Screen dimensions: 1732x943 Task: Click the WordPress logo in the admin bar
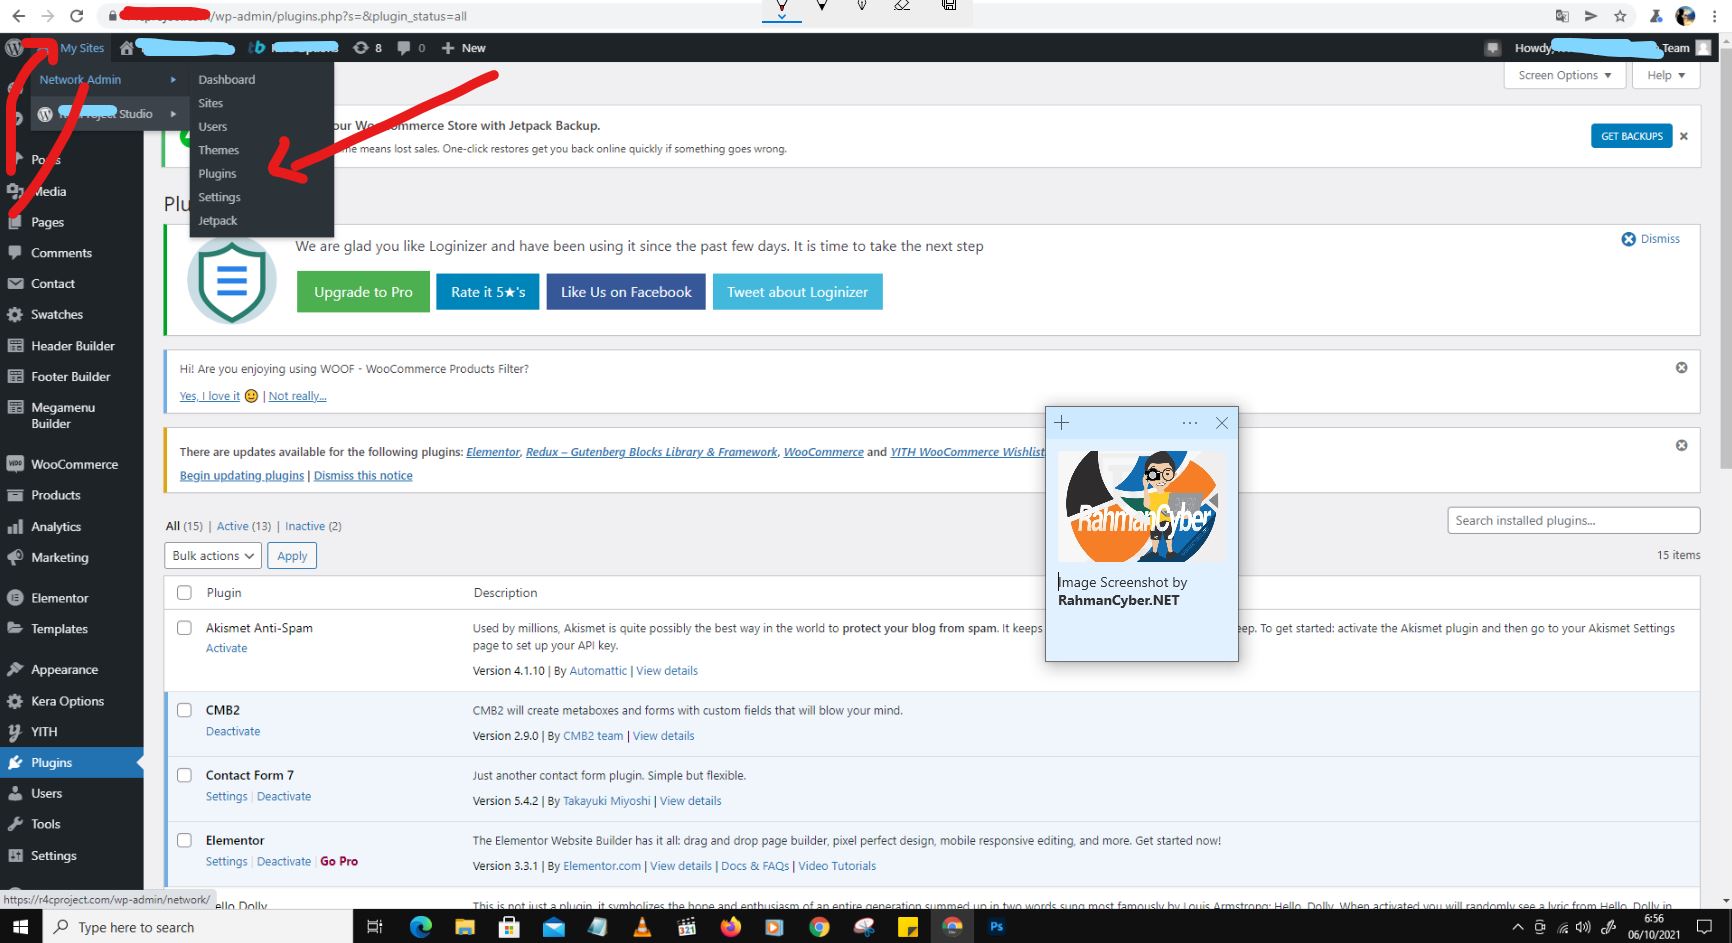coord(14,47)
